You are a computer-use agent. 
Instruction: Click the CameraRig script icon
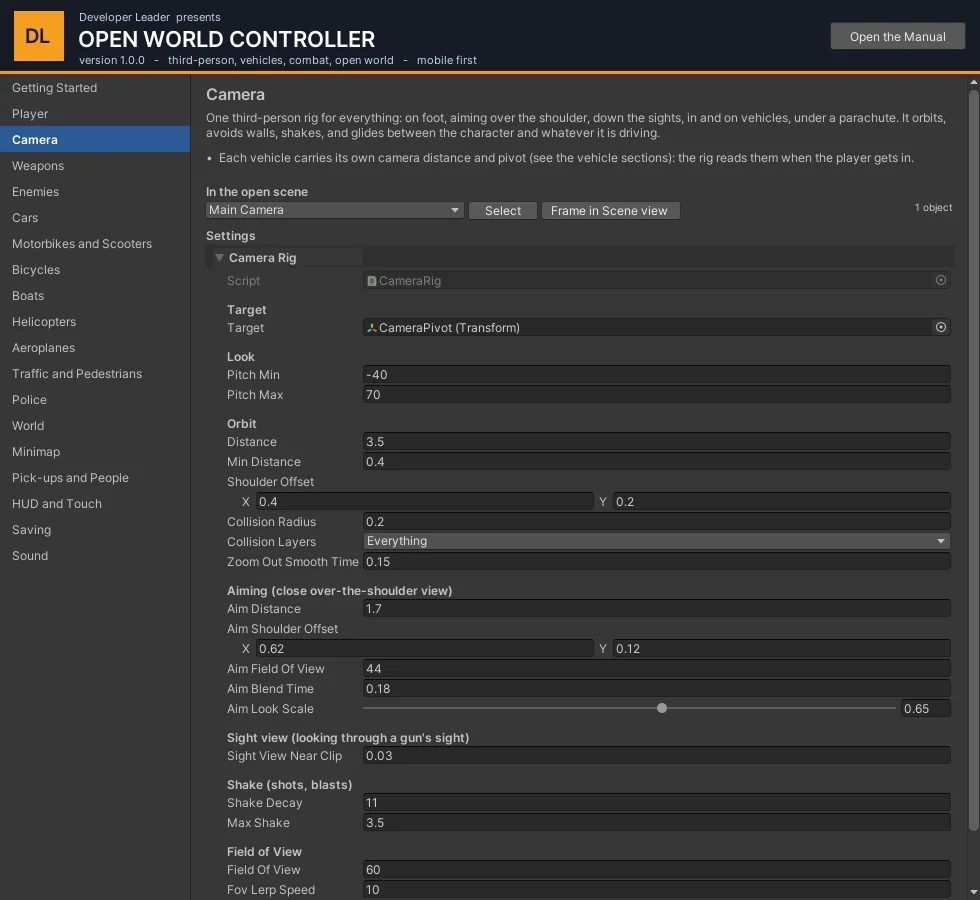372,281
